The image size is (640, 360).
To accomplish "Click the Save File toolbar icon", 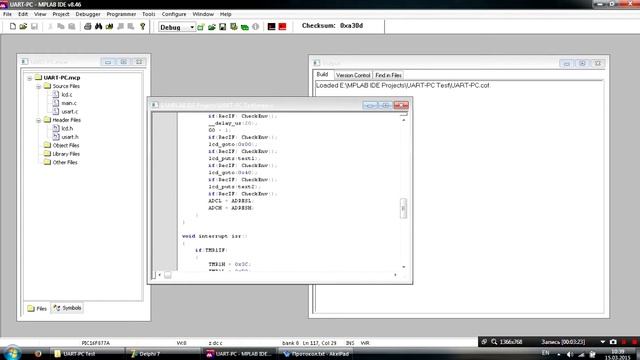I will pyautogui.click(x=34, y=27).
